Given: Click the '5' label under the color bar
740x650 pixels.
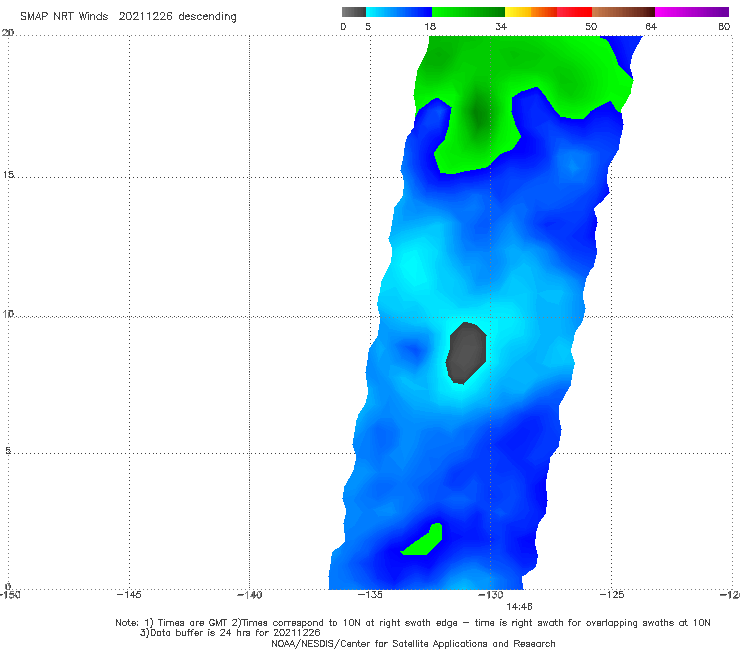Looking at the screenshot, I should [368, 27].
